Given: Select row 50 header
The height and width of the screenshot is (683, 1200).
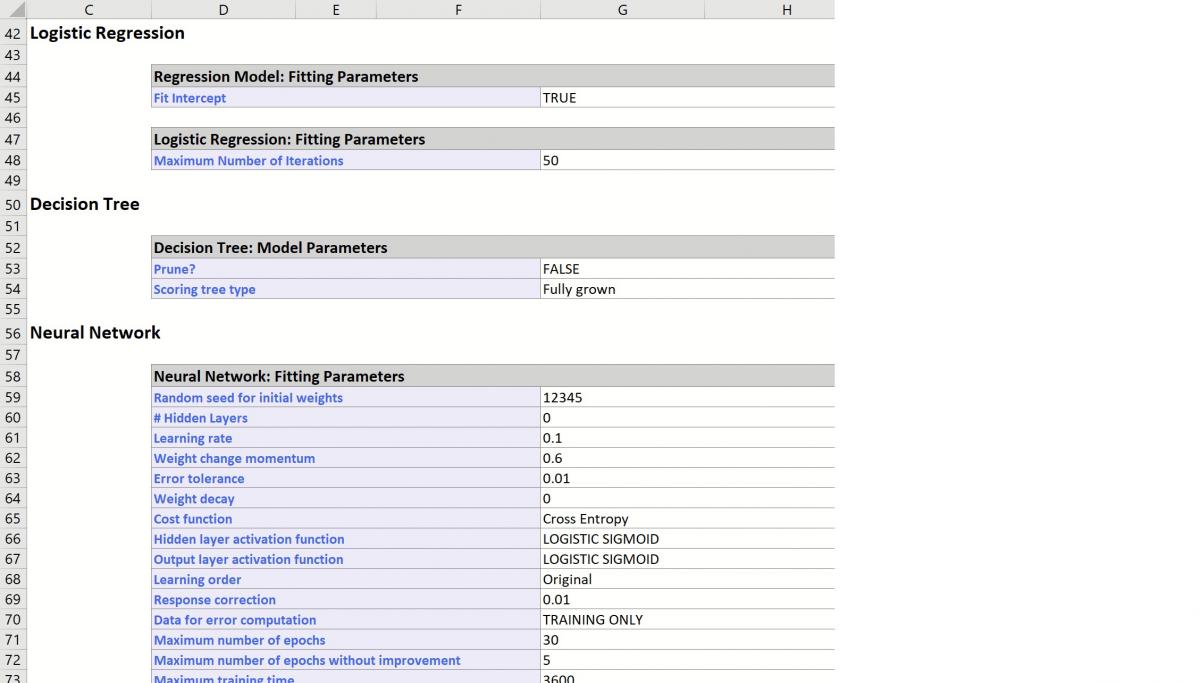Looking at the screenshot, I should (x=13, y=205).
